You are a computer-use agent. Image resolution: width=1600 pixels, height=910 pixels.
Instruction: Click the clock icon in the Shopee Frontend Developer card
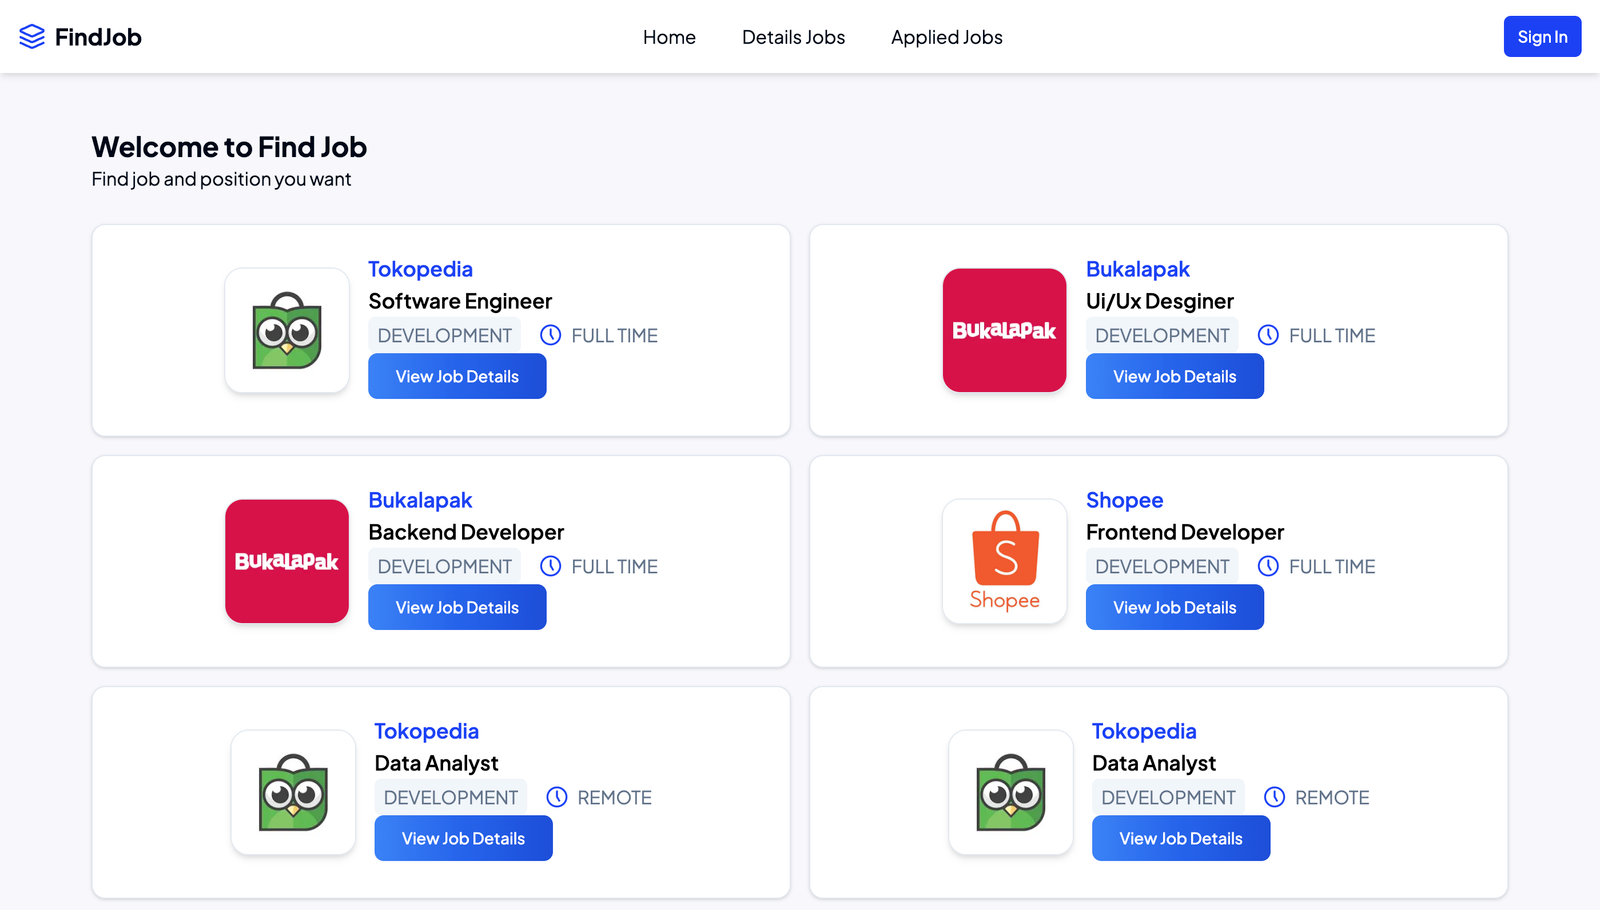1268,566
